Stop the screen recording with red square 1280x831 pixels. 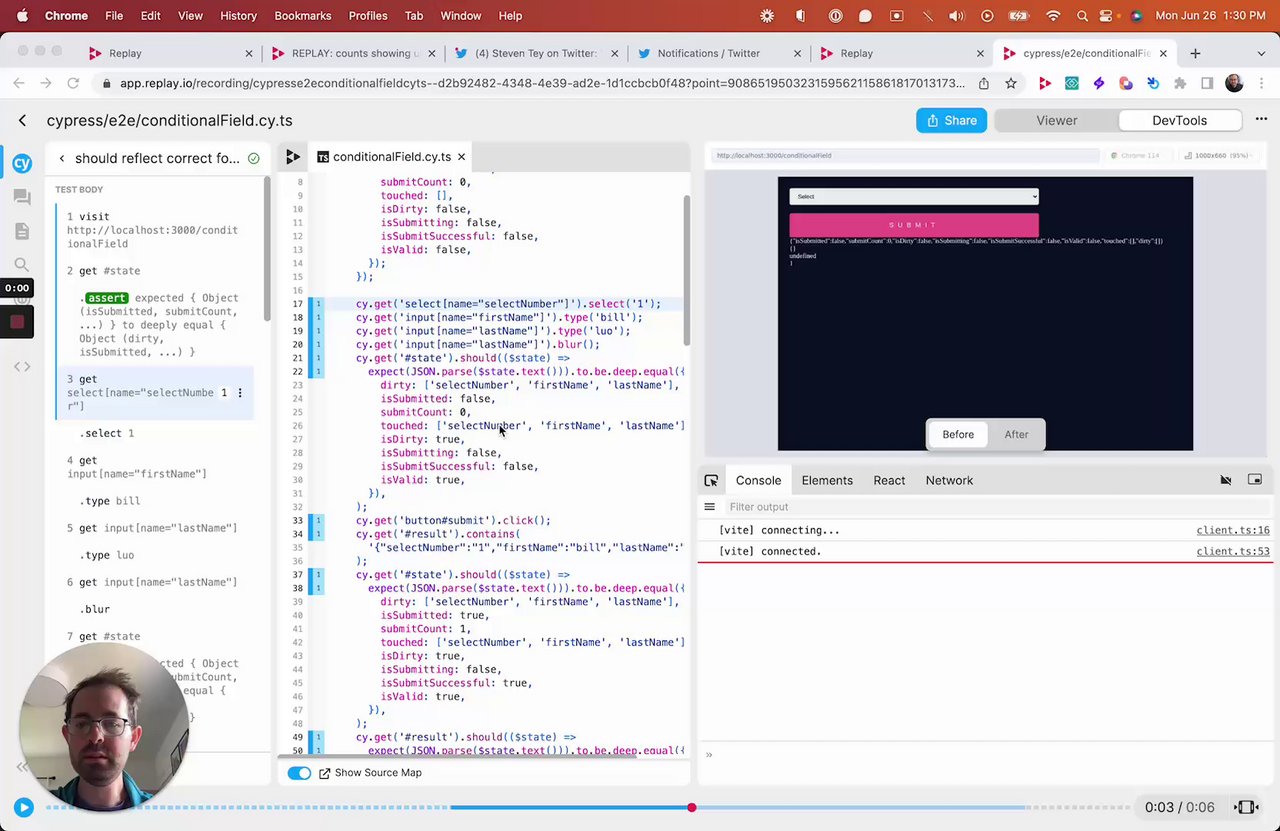pyautogui.click(x=17, y=322)
